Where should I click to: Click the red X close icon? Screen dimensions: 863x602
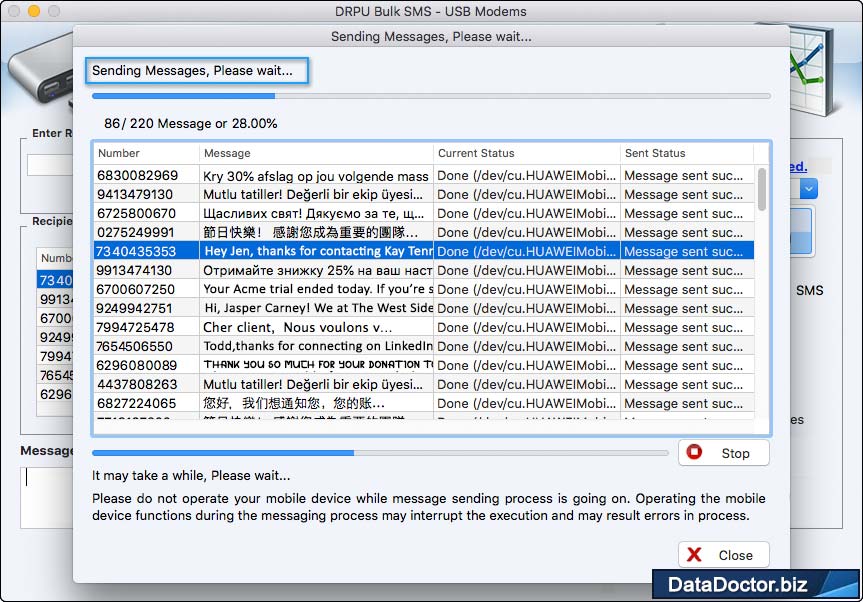pos(694,555)
